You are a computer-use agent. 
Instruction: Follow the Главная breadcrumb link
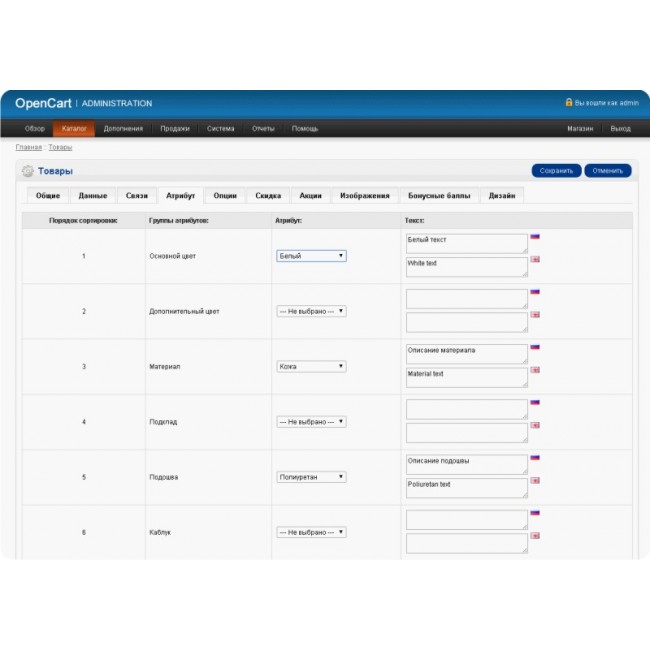[x=28, y=148]
